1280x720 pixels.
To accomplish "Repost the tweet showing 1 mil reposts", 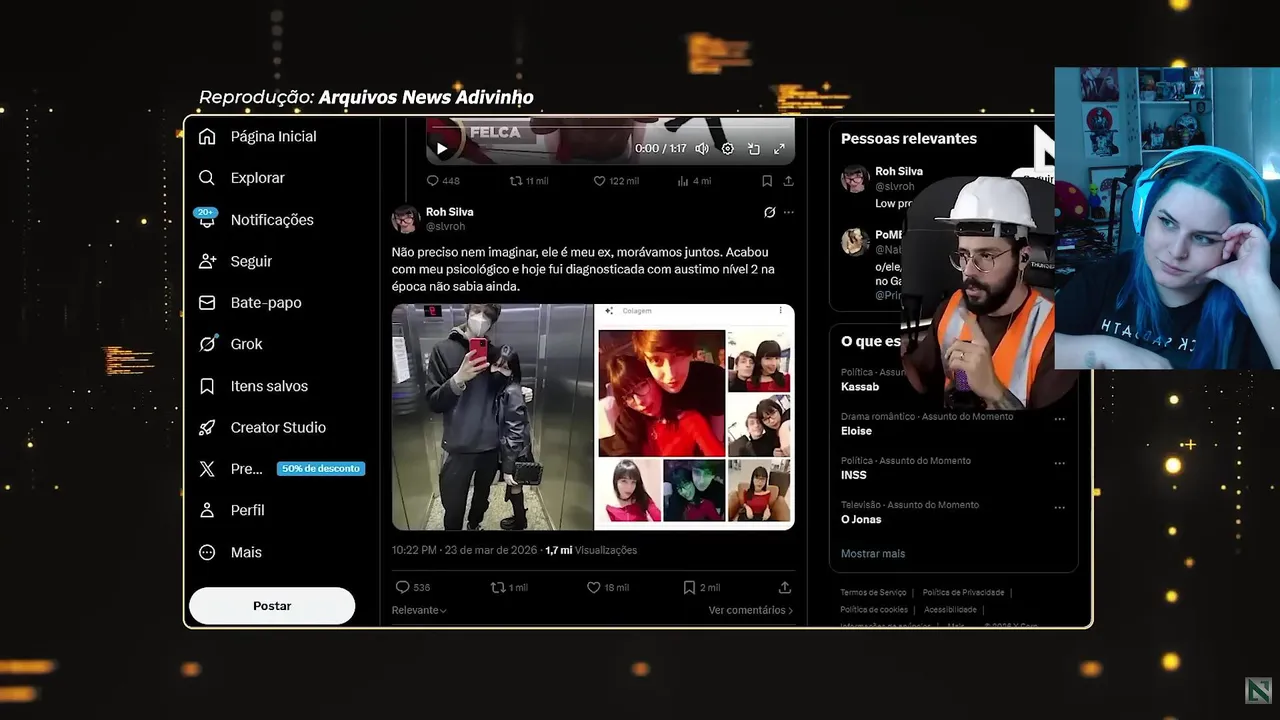I will [509, 588].
